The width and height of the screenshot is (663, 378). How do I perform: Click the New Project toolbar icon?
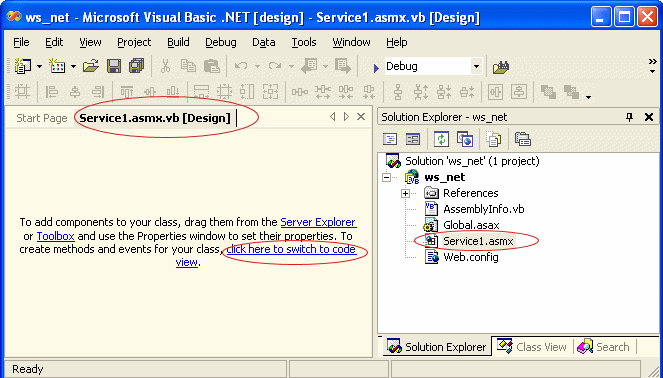coord(23,66)
